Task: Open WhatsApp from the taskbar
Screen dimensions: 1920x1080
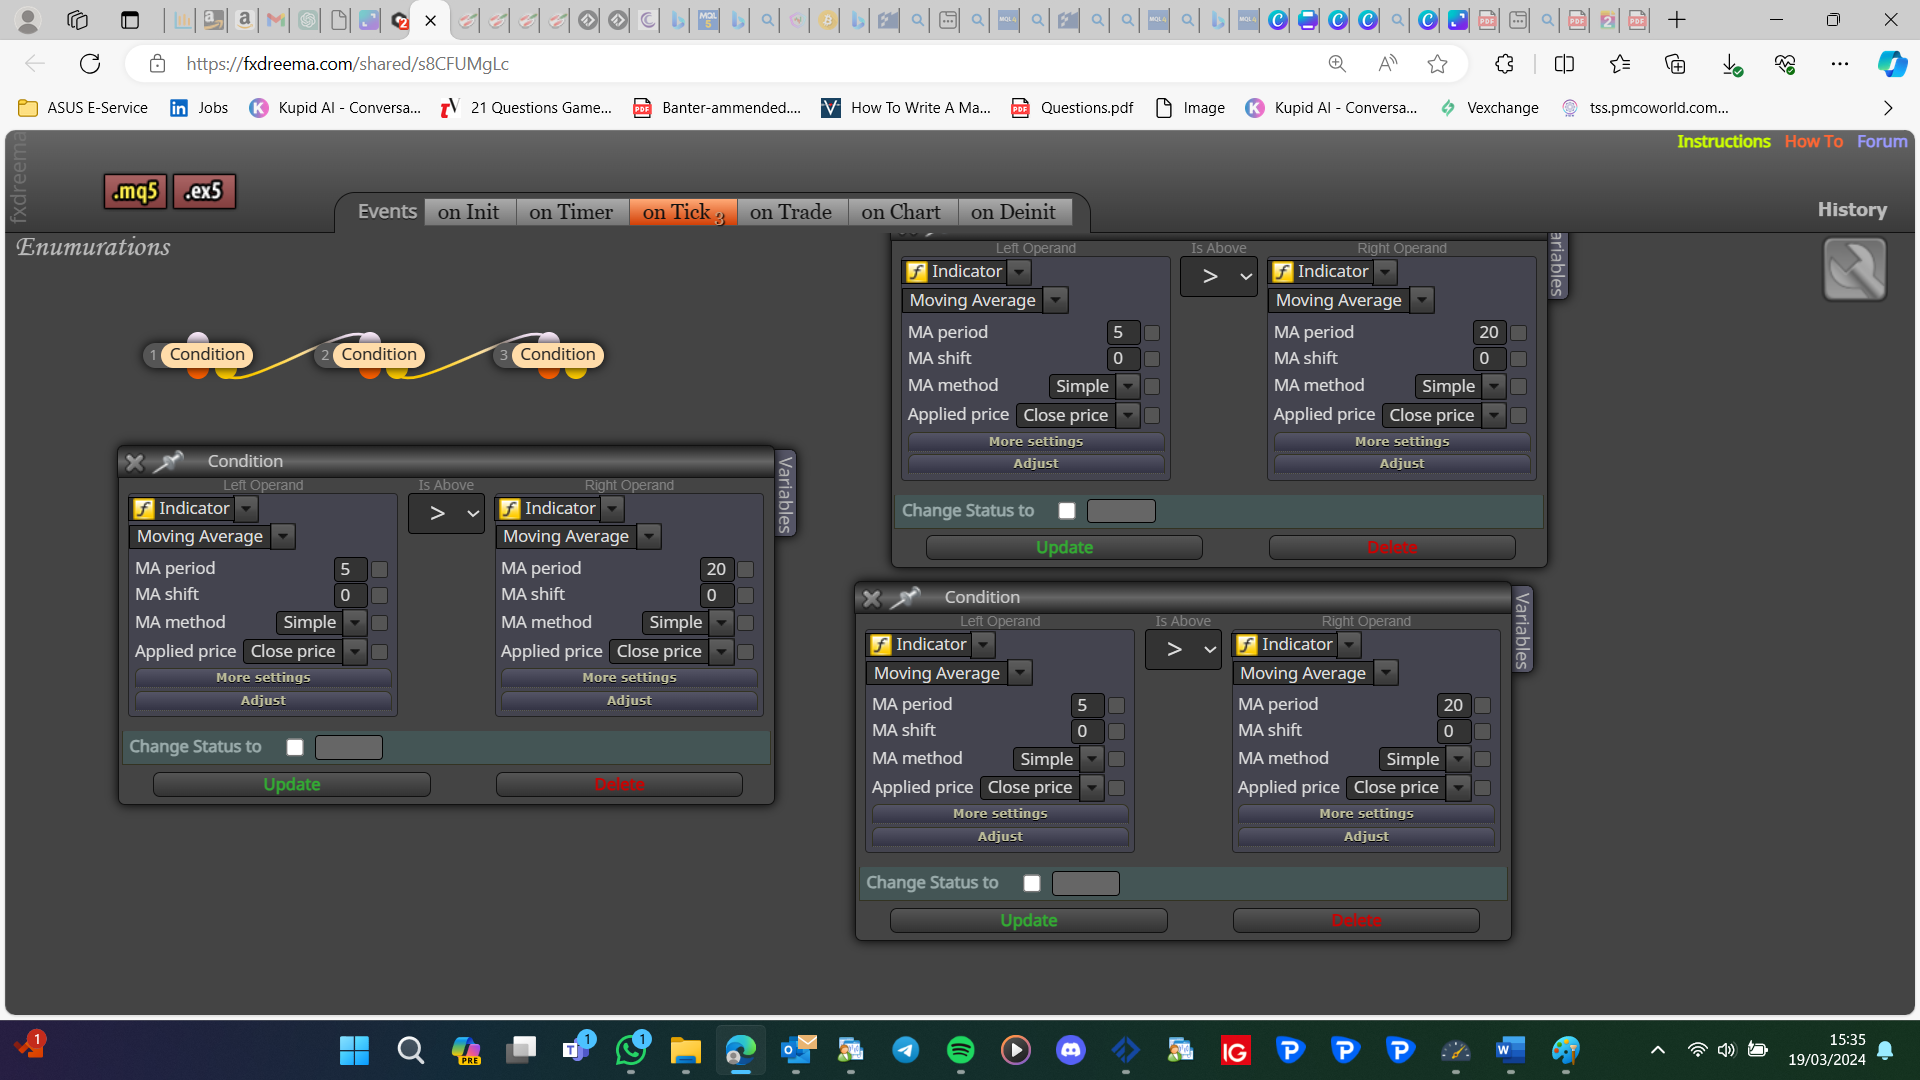Action: coord(631,1050)
